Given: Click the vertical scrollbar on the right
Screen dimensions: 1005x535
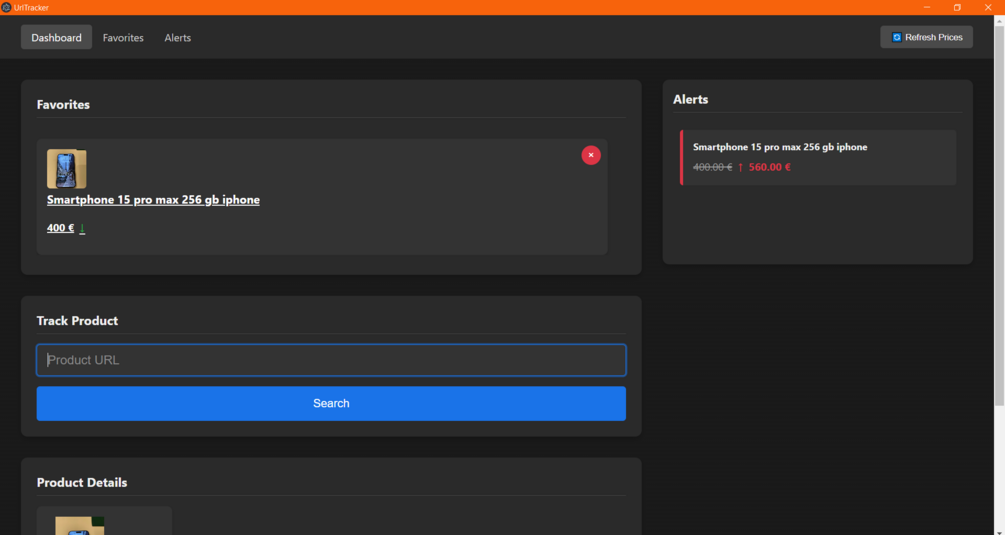Looking at the screenshot, I should click(999, 216).
